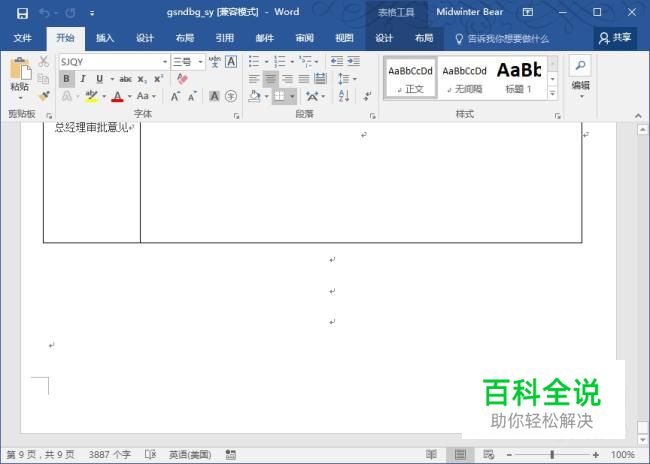Toggle superscript formatting
Screen dimensions: 650x464
tap(158, 79)
